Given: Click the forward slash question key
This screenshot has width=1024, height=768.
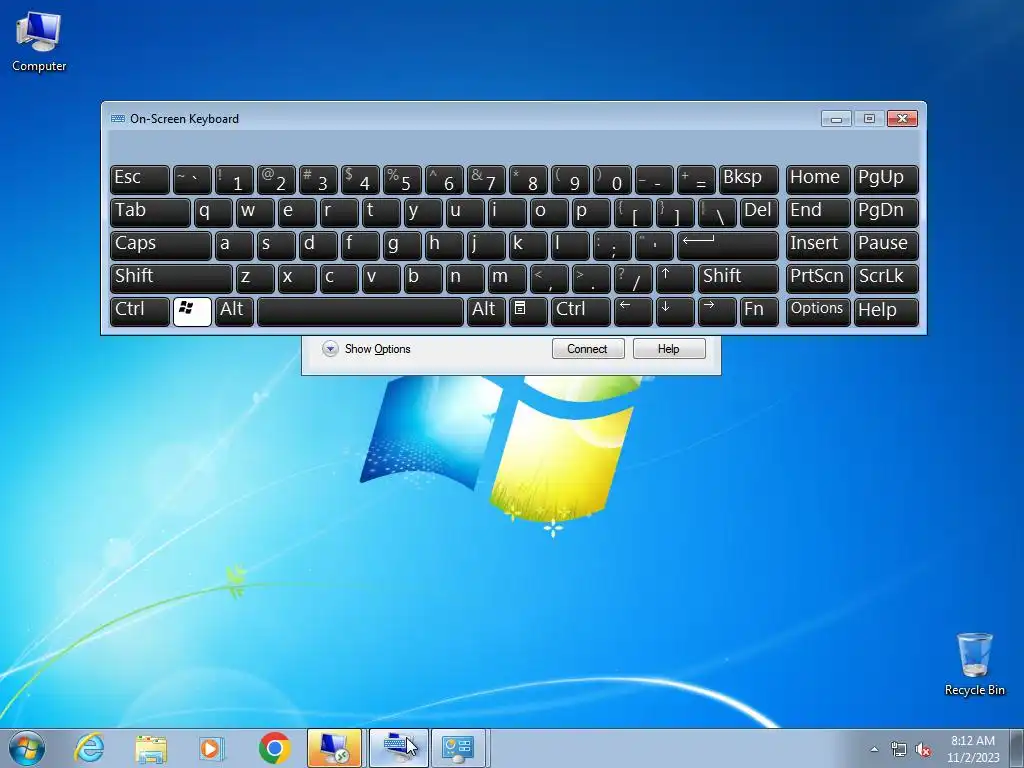Looking at the screenshot, I should coord(633,278).
